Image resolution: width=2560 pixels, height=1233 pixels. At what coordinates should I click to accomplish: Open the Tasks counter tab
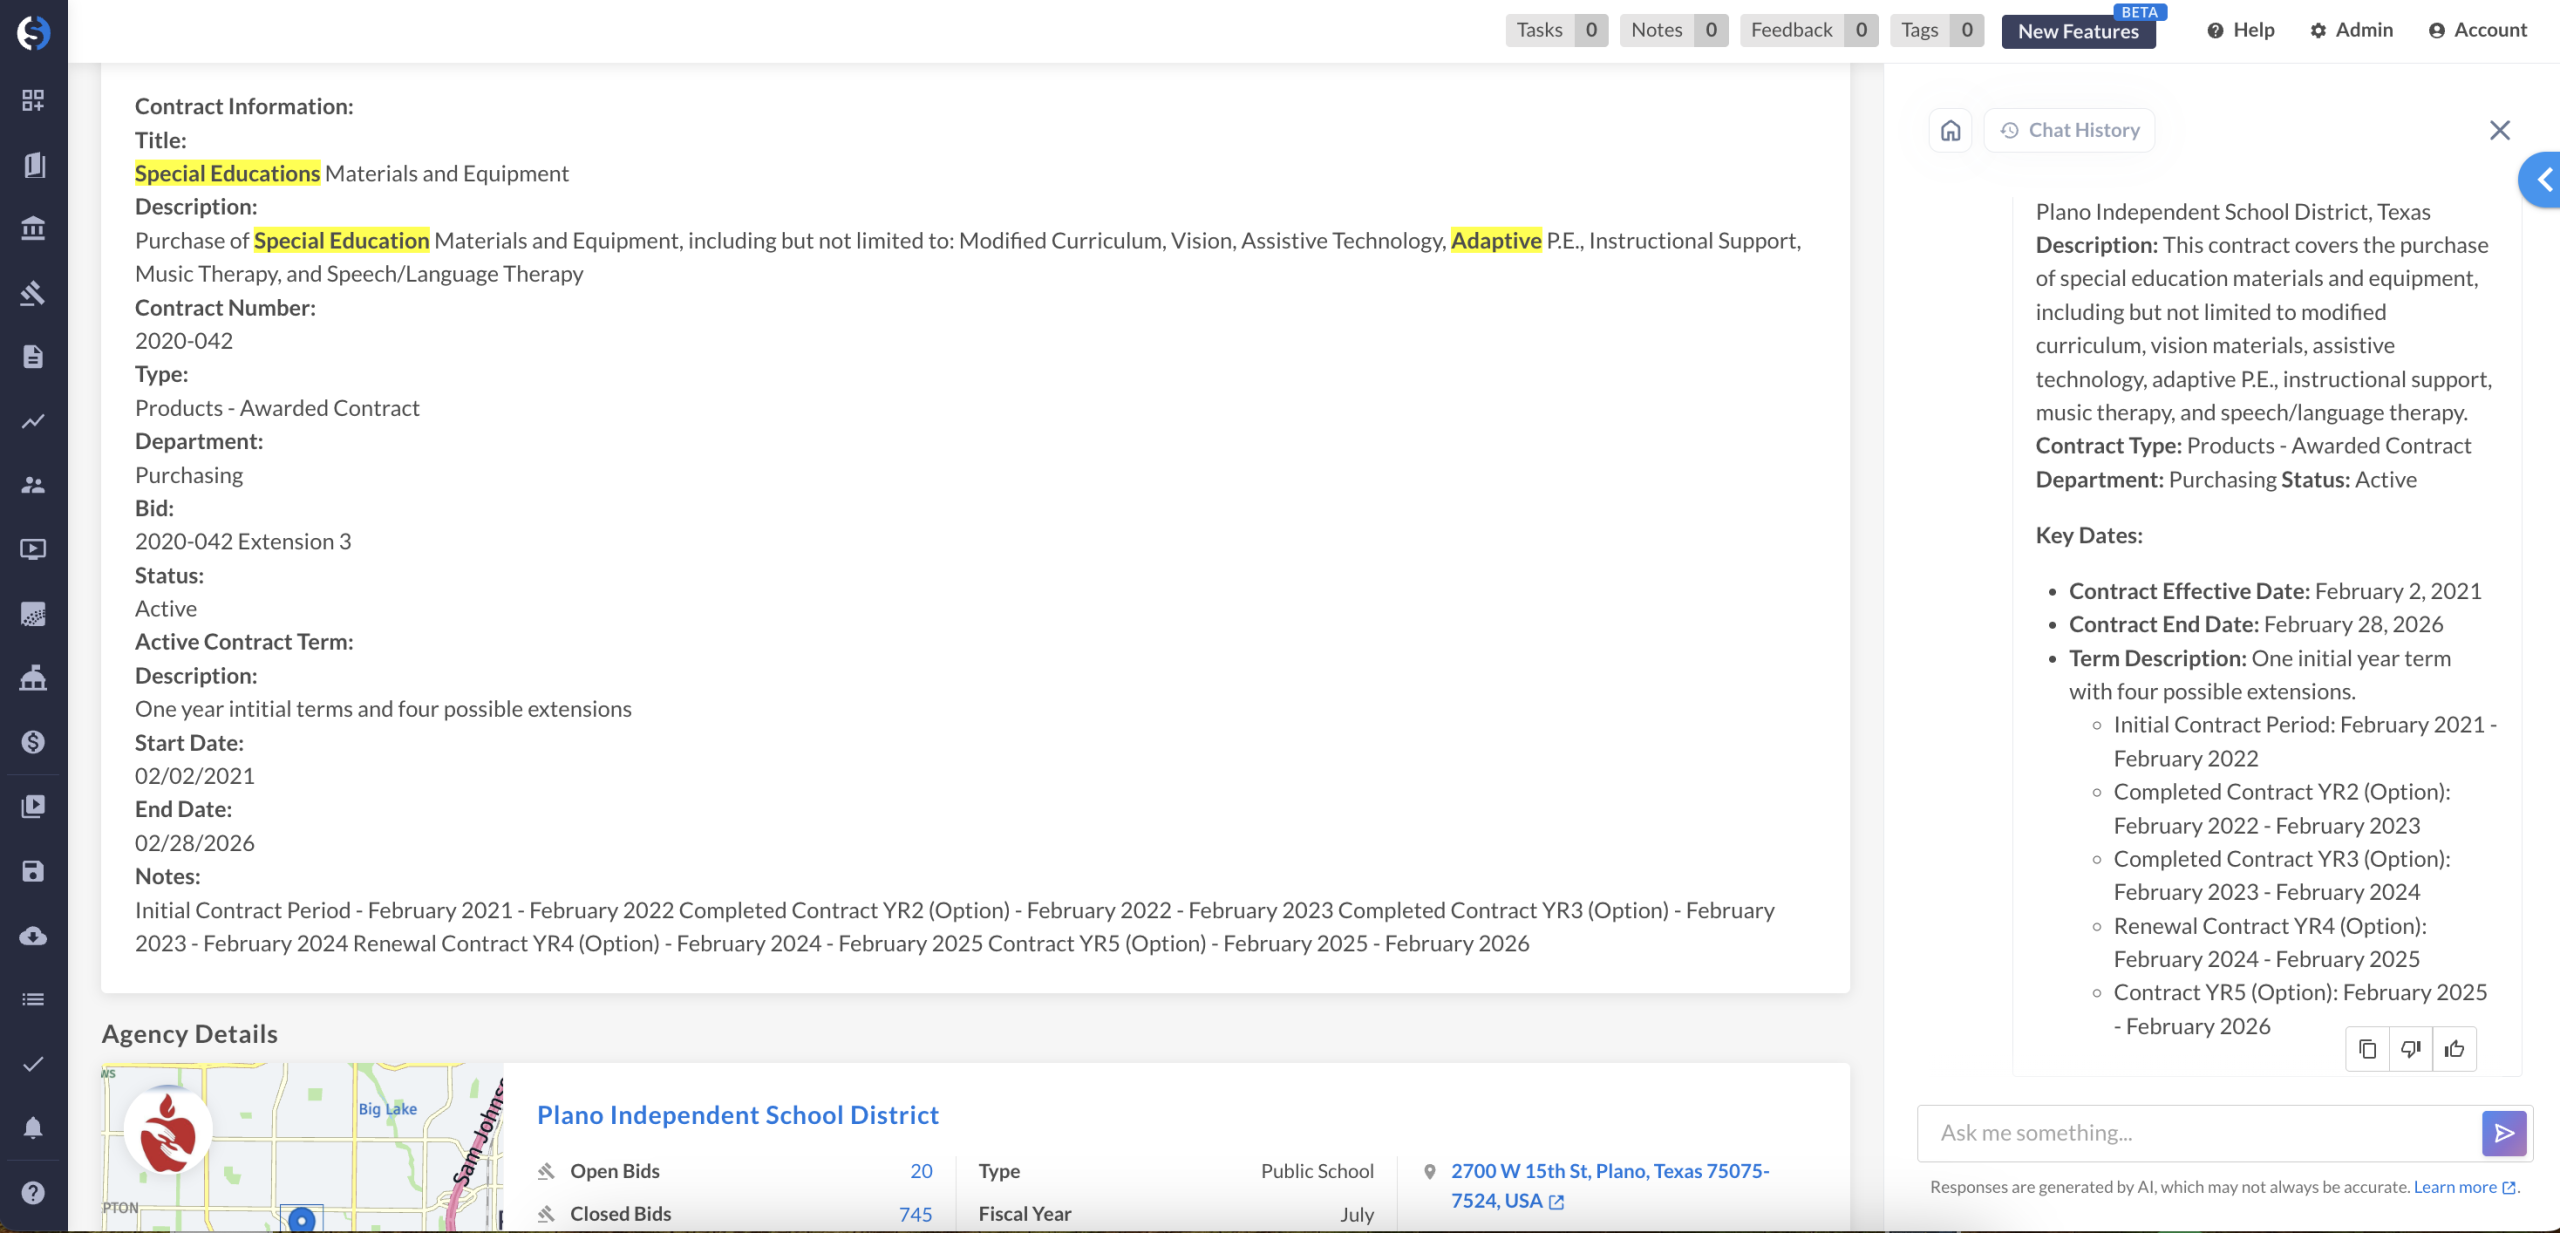point(1555,30)
